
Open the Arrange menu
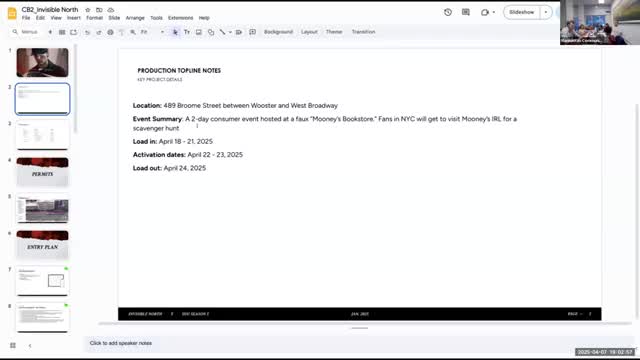[x=135, y=18]
